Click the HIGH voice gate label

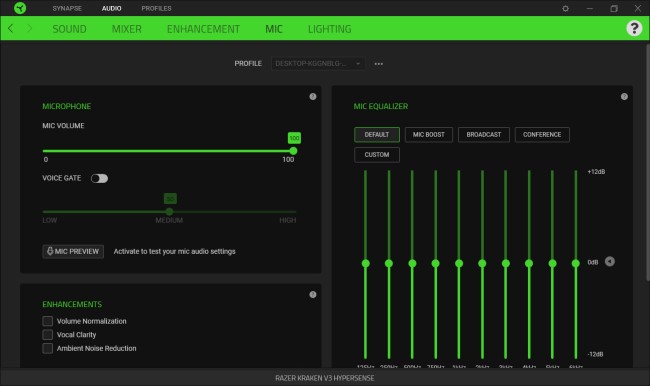288,220
